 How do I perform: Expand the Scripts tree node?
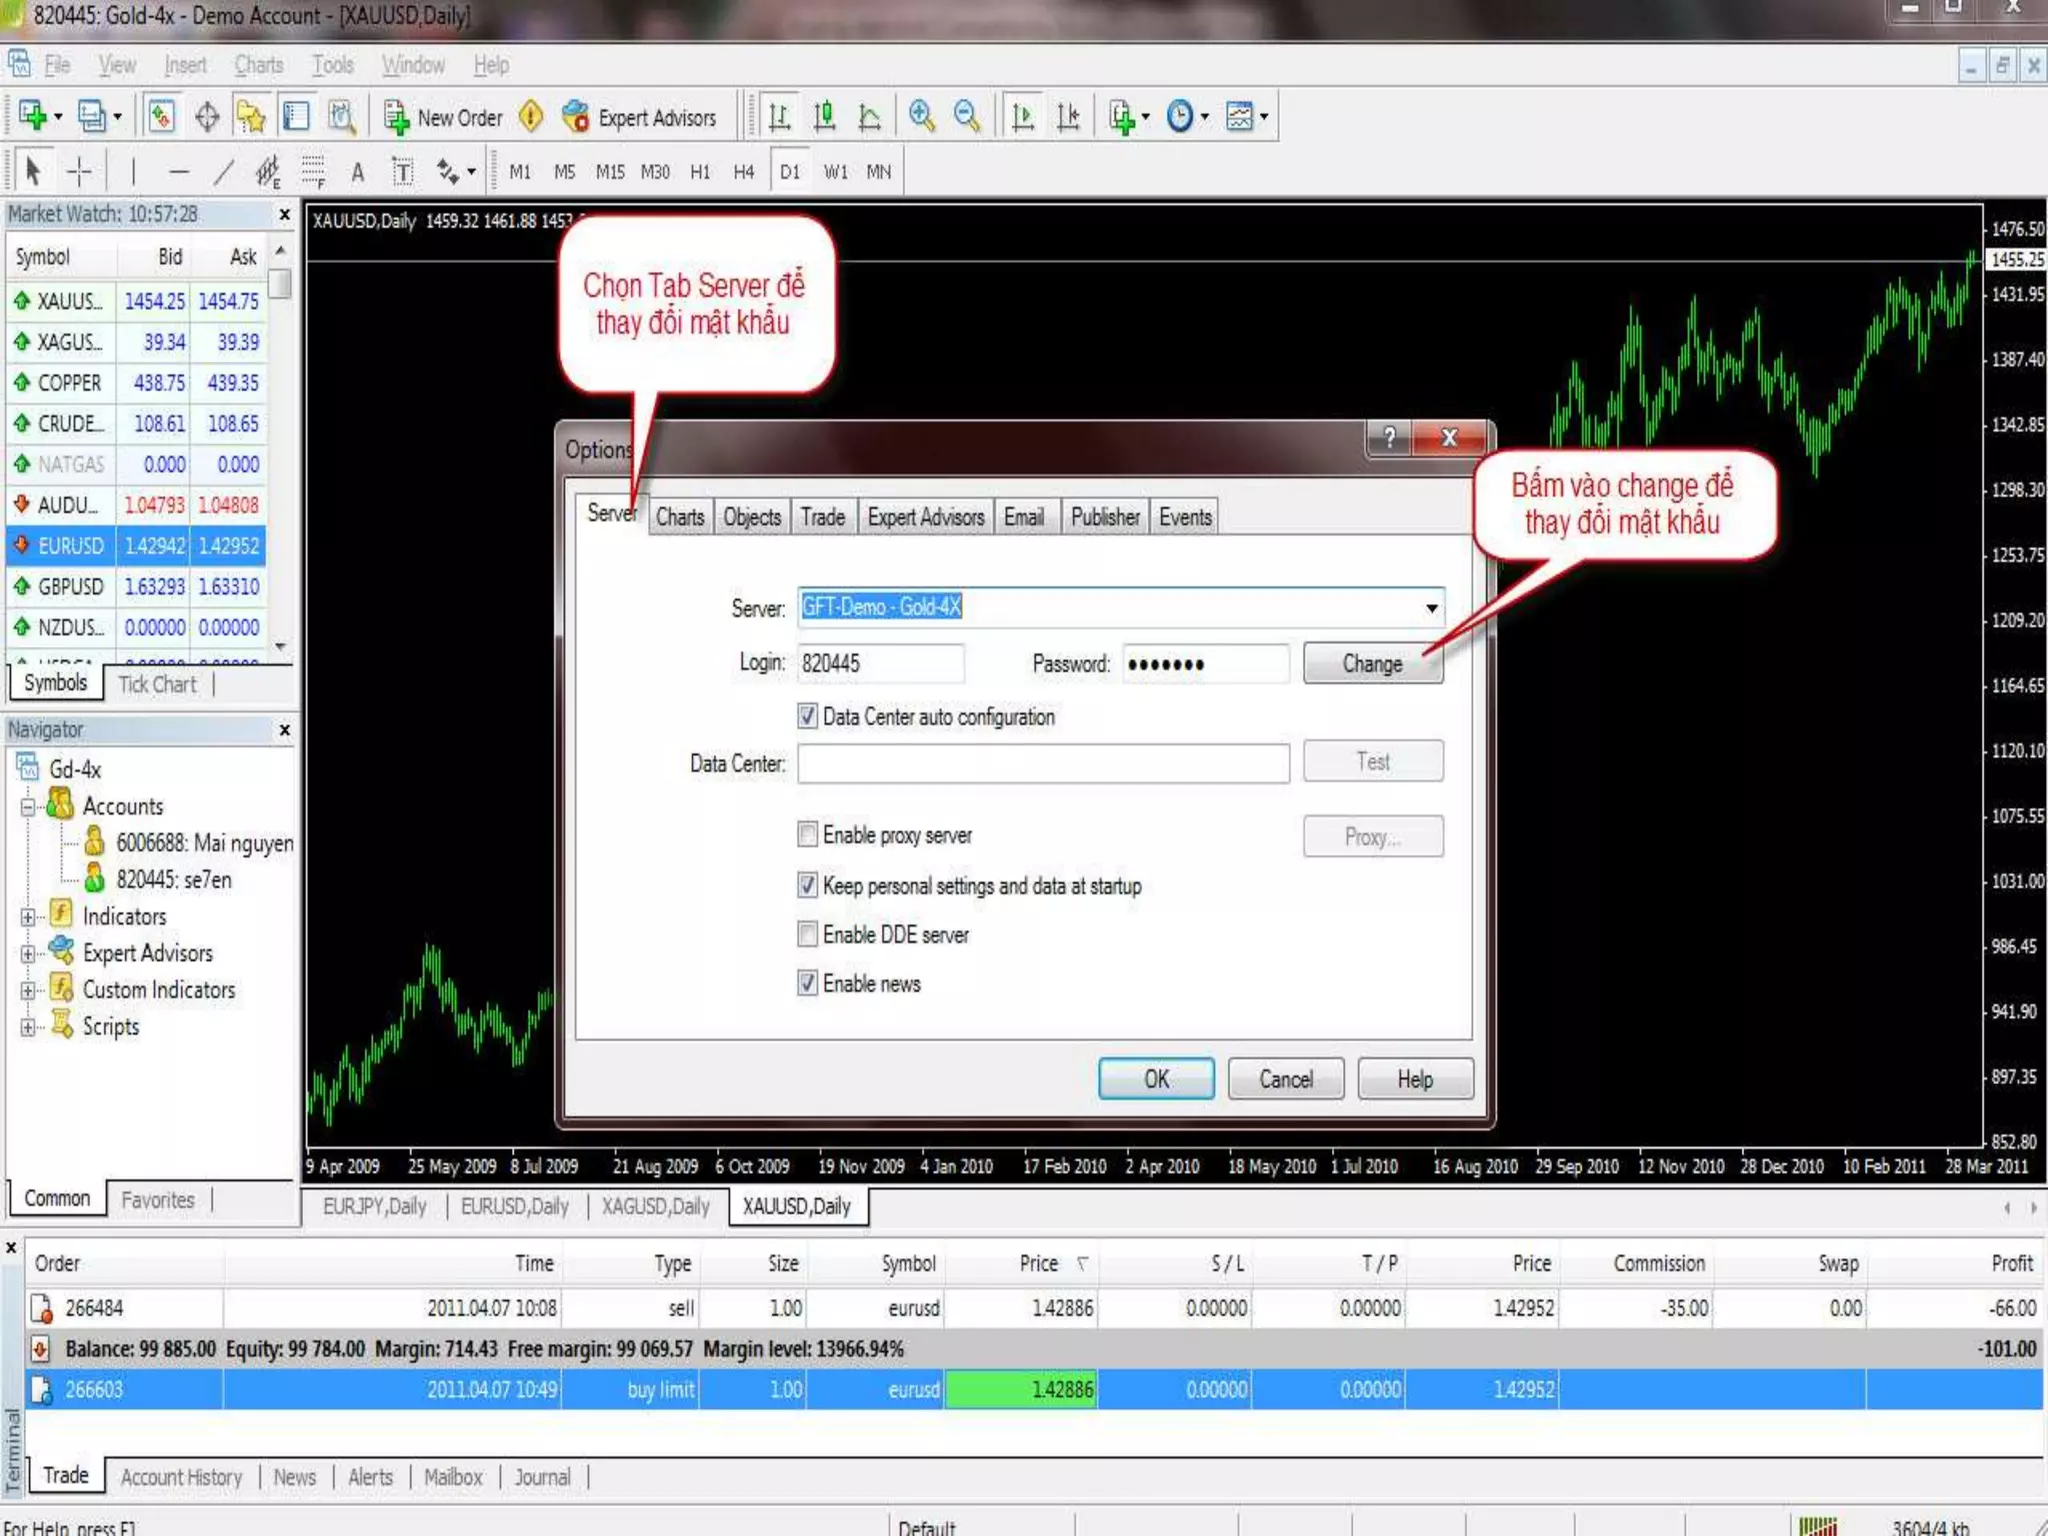[x=28, y=1027]
